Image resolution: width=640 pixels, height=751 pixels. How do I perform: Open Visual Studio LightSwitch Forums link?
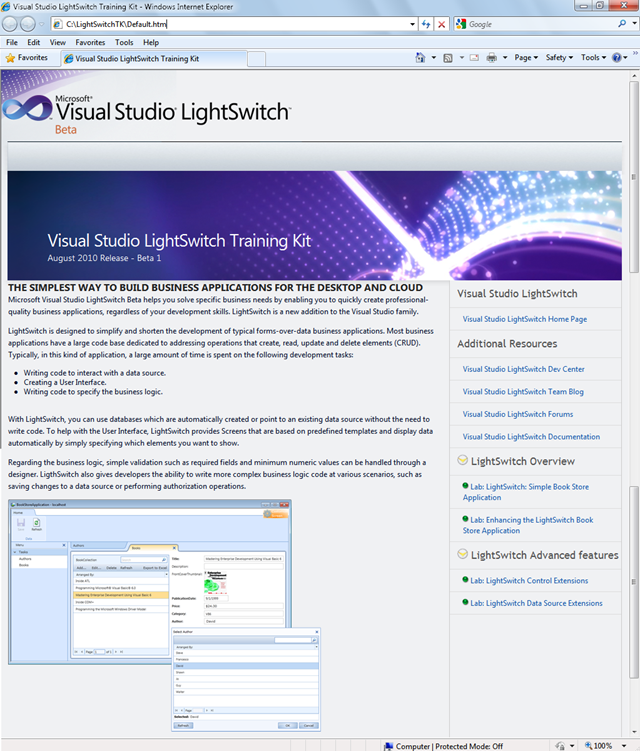point(517,414)
